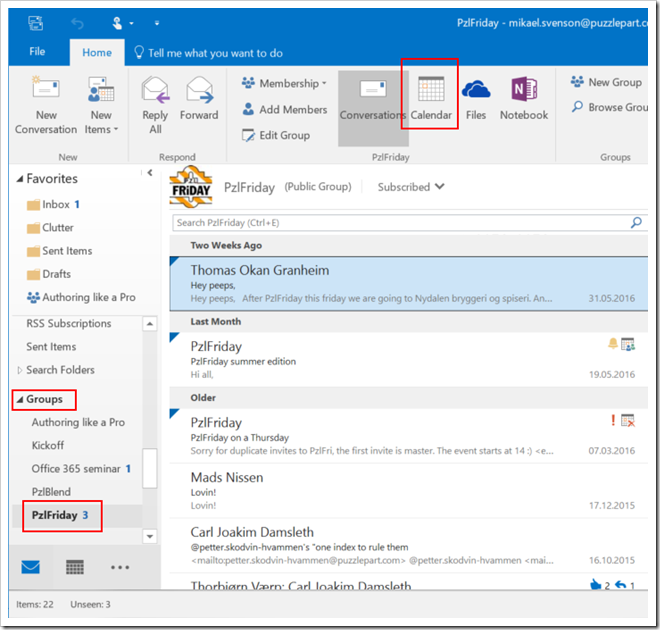Open the New Items menu

coord(101,105)
